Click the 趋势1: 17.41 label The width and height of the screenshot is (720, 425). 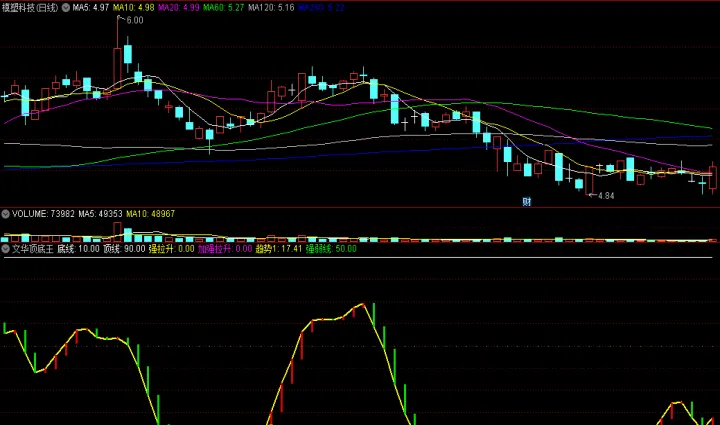(279, 248)
